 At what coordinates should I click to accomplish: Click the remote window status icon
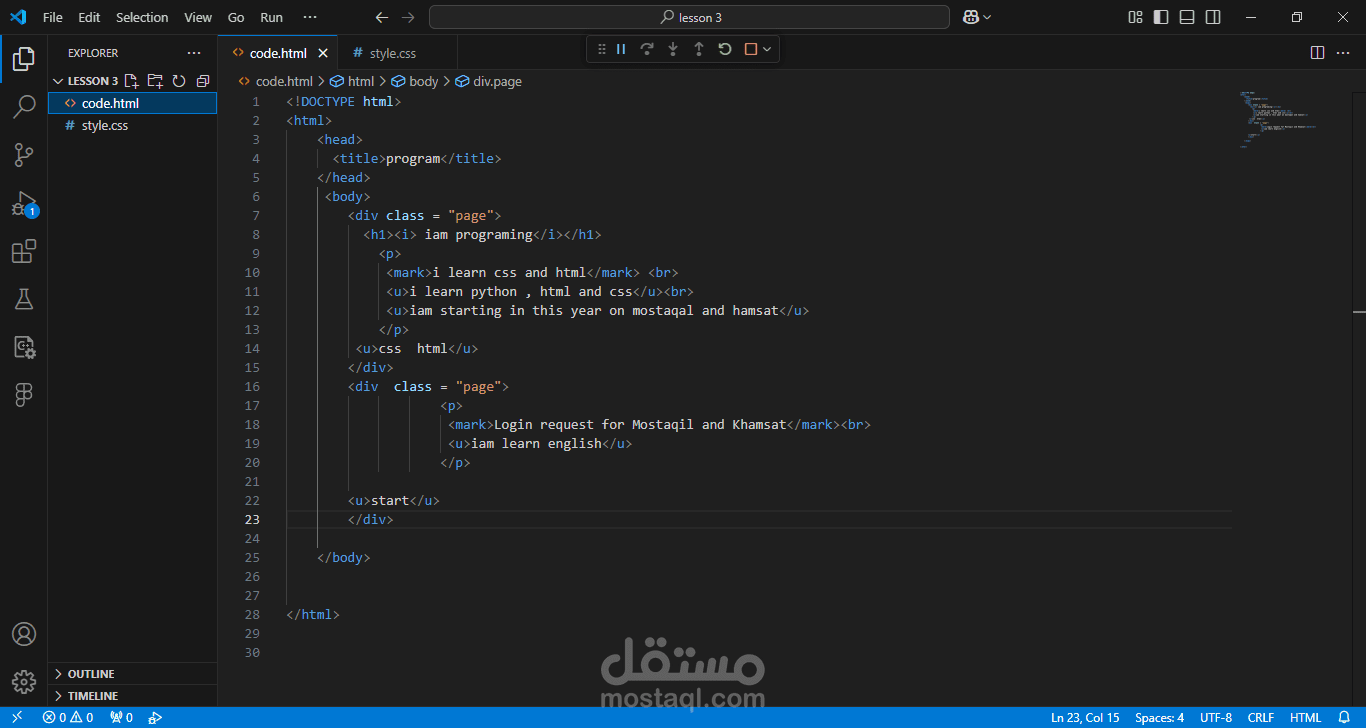click(x=17, y=717)
